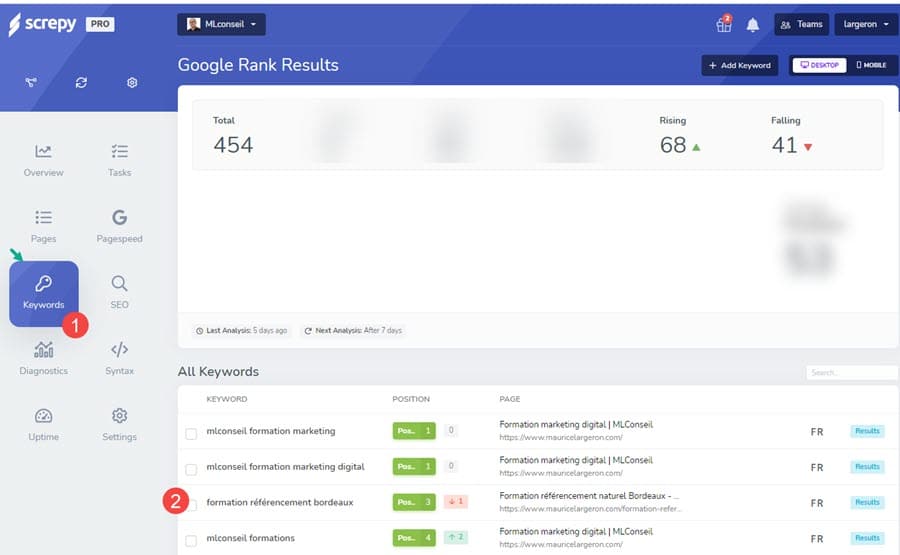Click the Falling count 41
Image resolution: width=900 pixels, height=555 pixels.
click(x=785, y=145)
